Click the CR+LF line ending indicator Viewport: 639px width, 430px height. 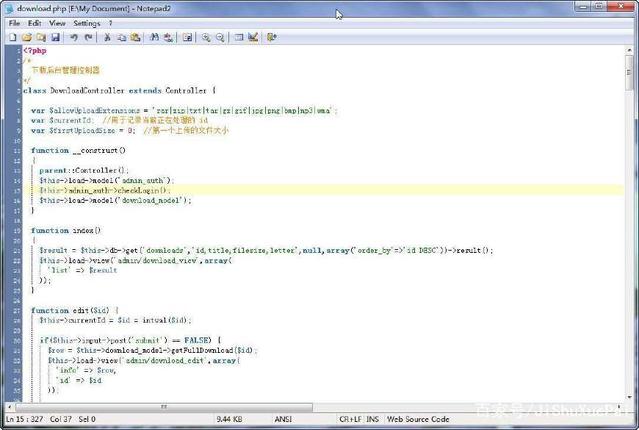(x=350, y=419)
